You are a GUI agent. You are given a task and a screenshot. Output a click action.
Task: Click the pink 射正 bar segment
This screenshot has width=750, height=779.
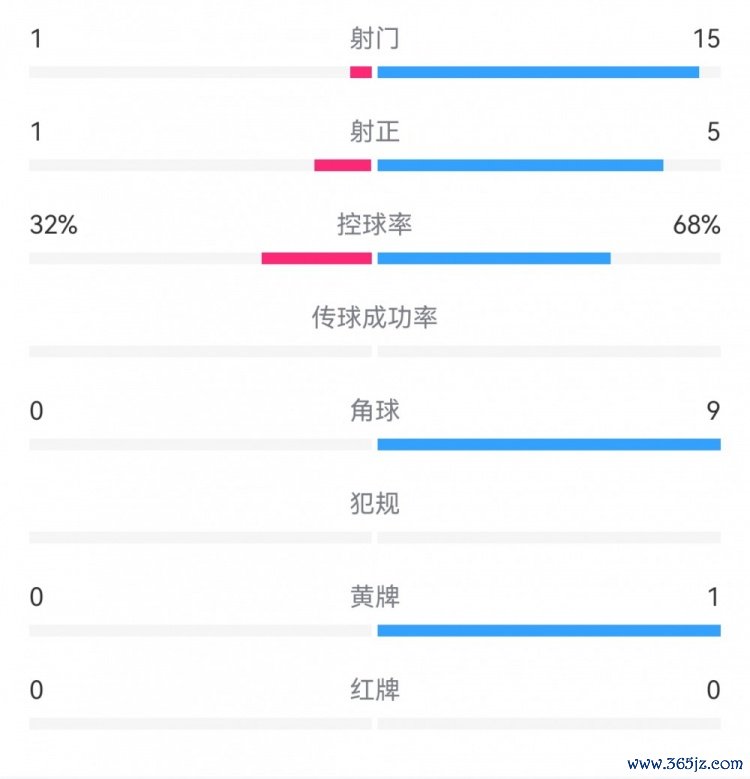[343, 165]
